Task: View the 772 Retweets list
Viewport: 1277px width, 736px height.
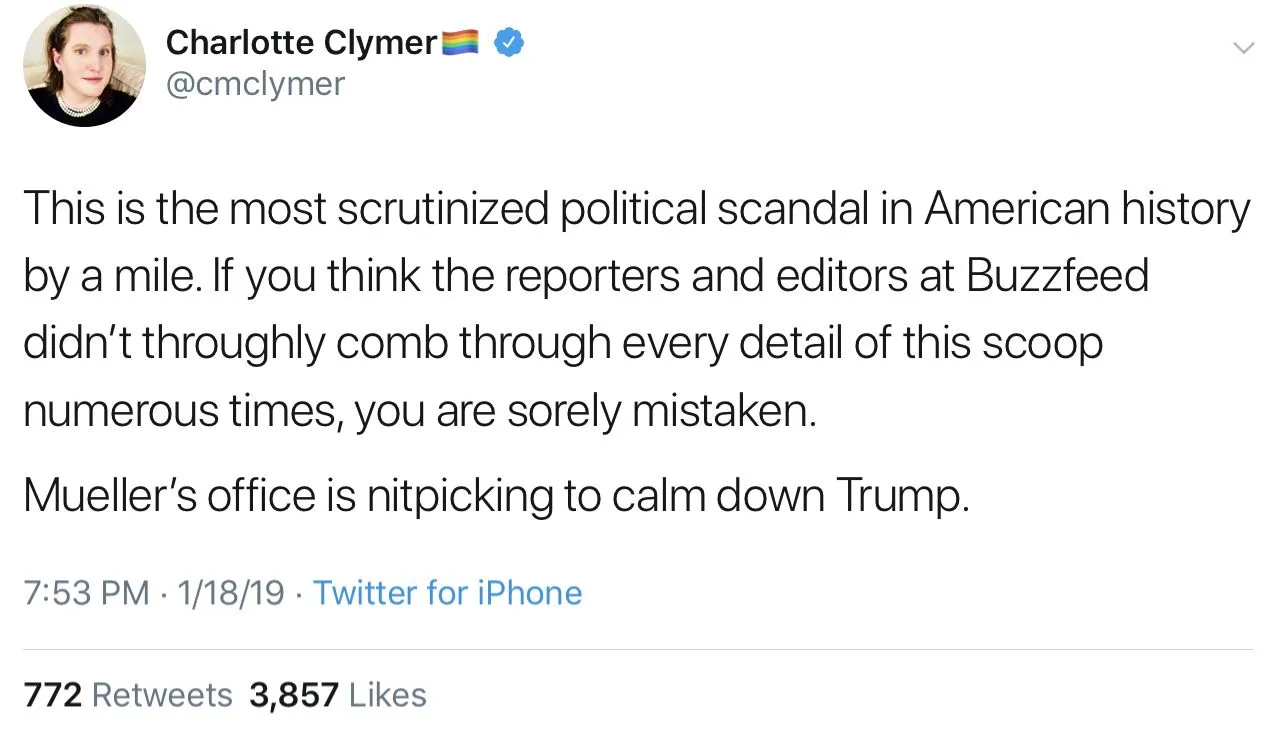Action: click(127, 695)
